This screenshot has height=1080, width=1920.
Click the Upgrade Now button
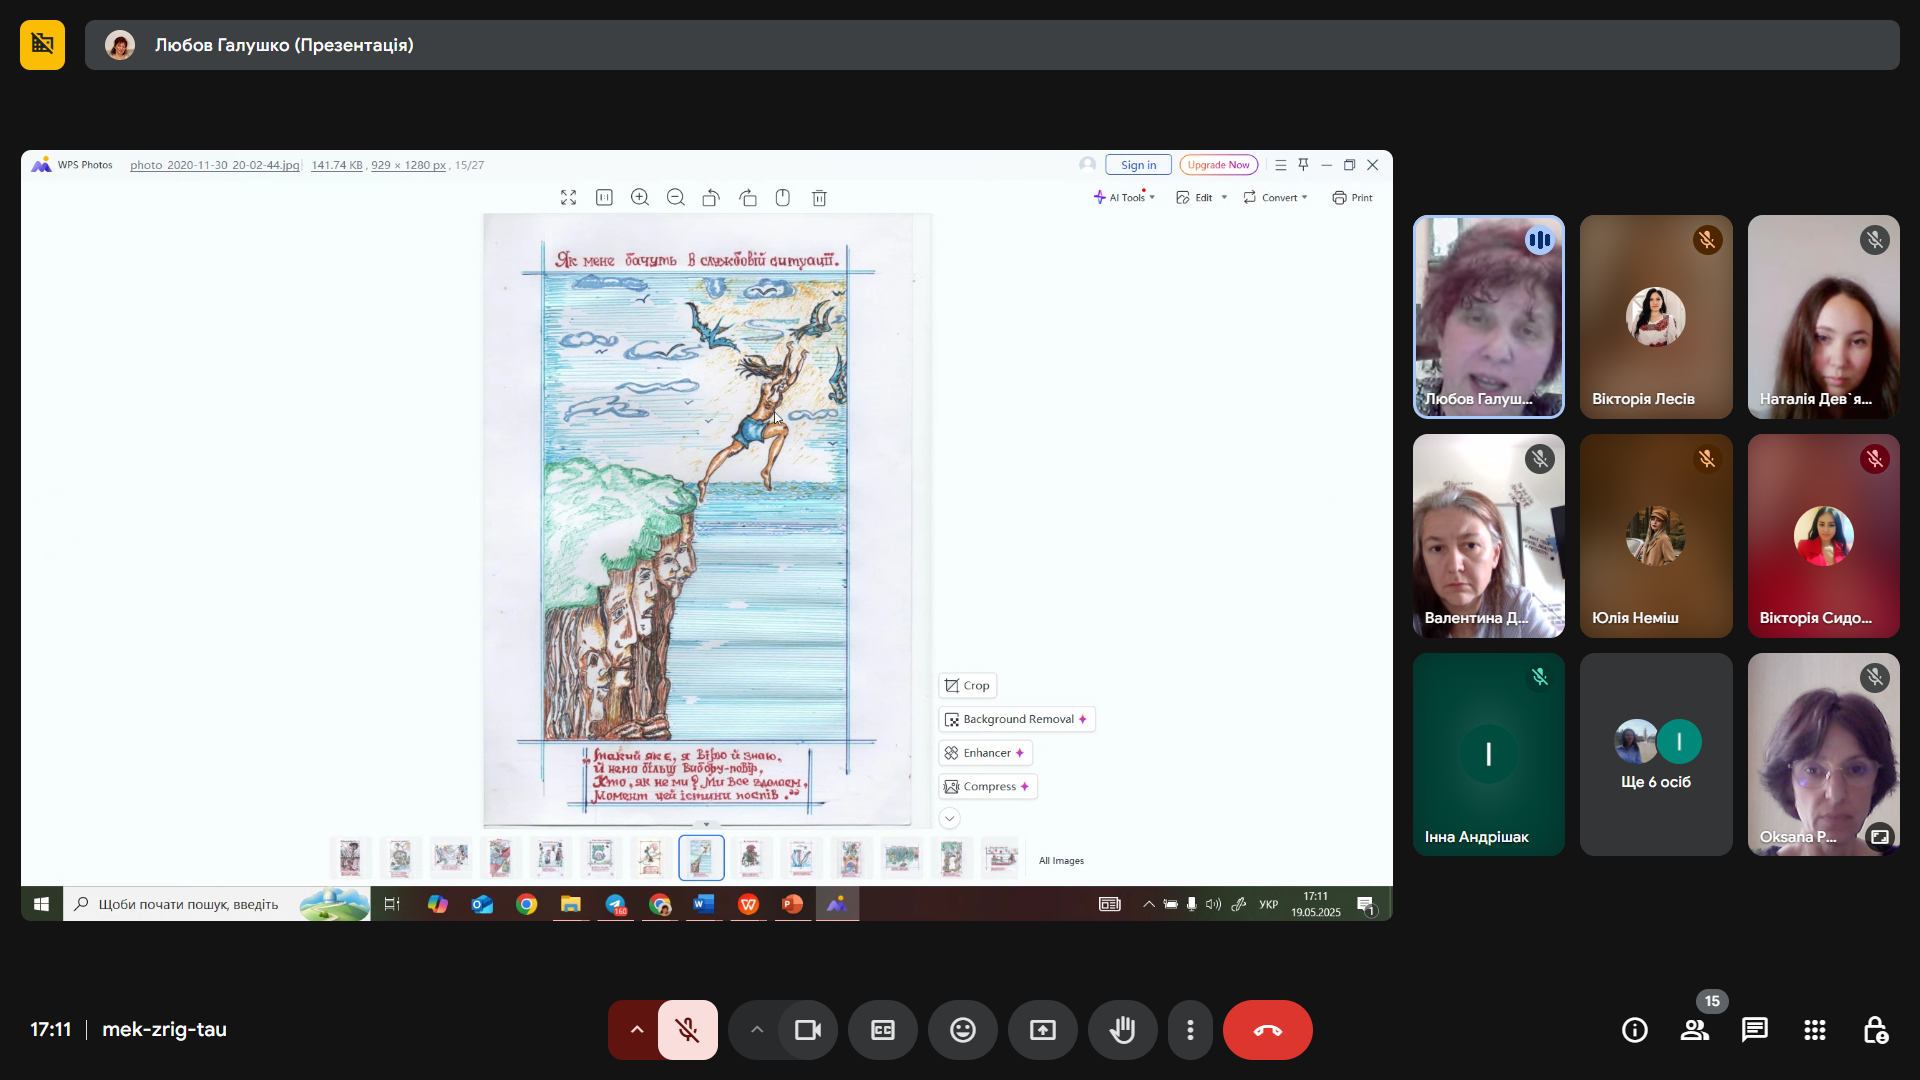(1218, 165)
